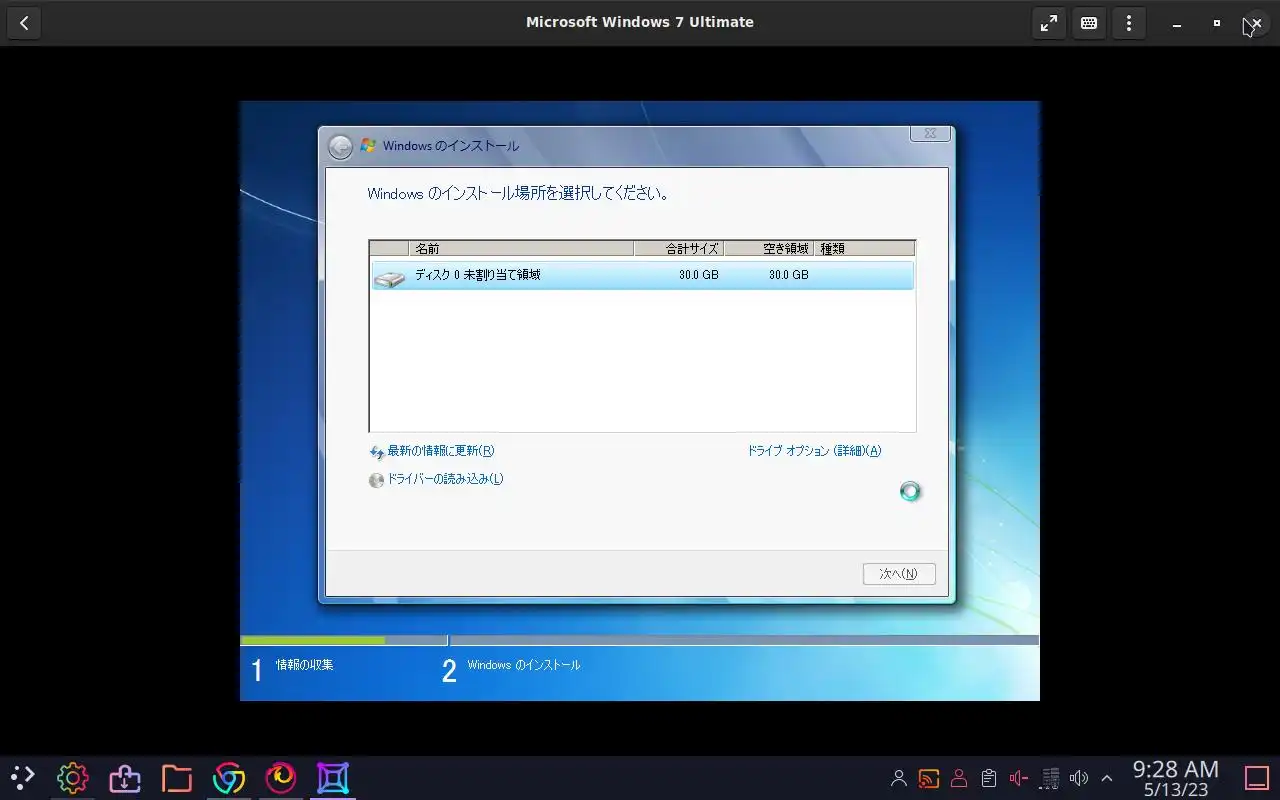
Task: Switch to the Boxes app in taskbar
Action: 333,777
